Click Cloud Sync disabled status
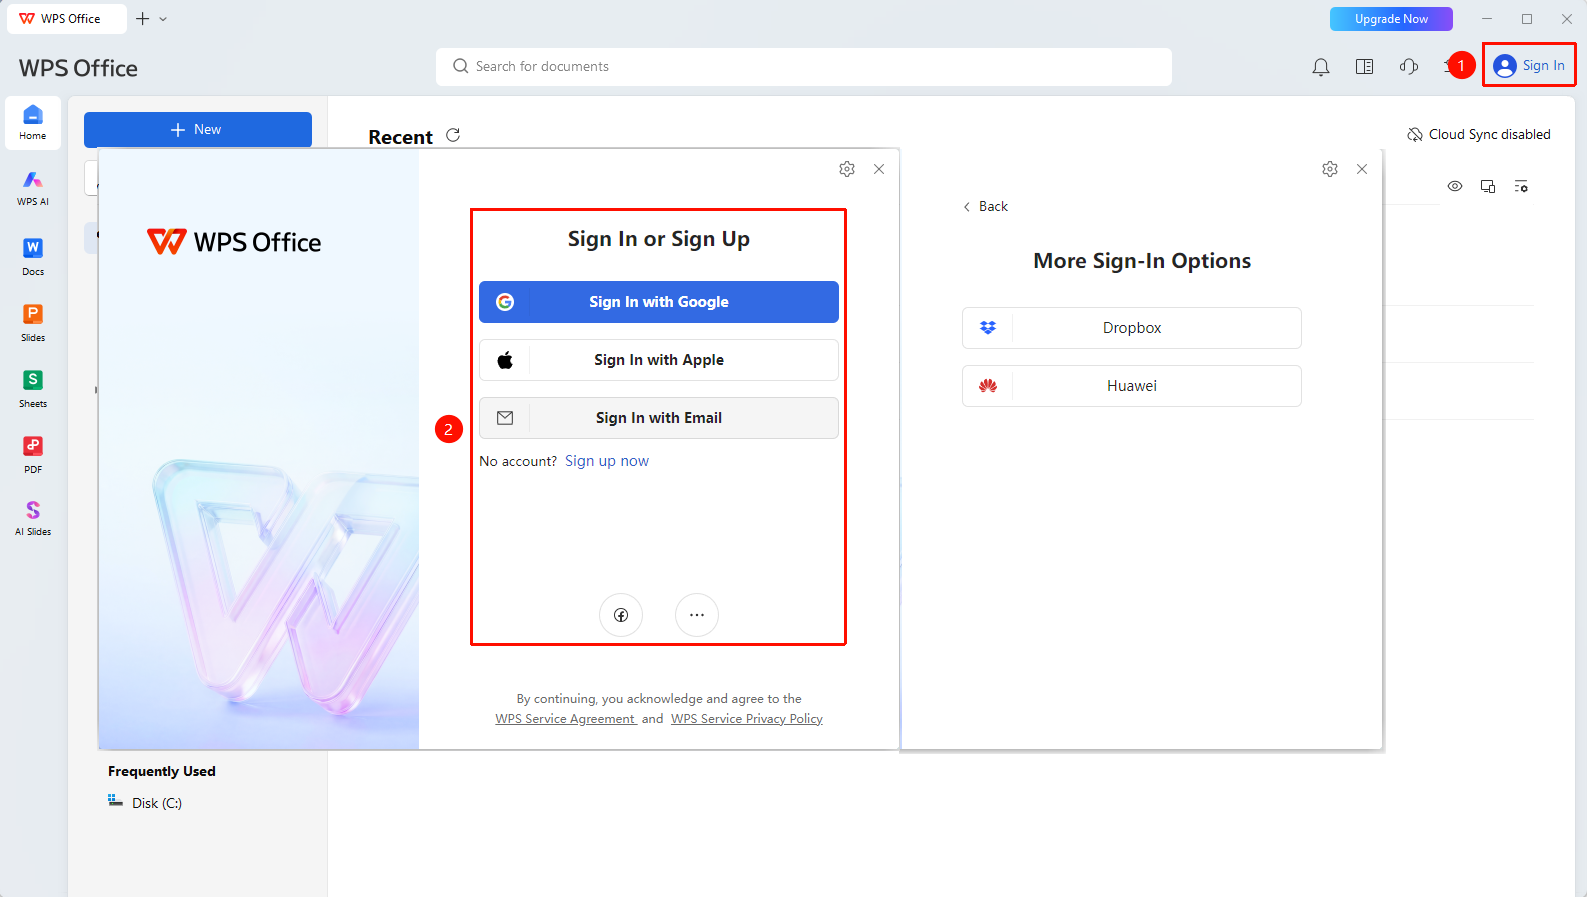The width and height of the screenshot is (1587, 897). pyautogui.click(x=1479, y=134)
